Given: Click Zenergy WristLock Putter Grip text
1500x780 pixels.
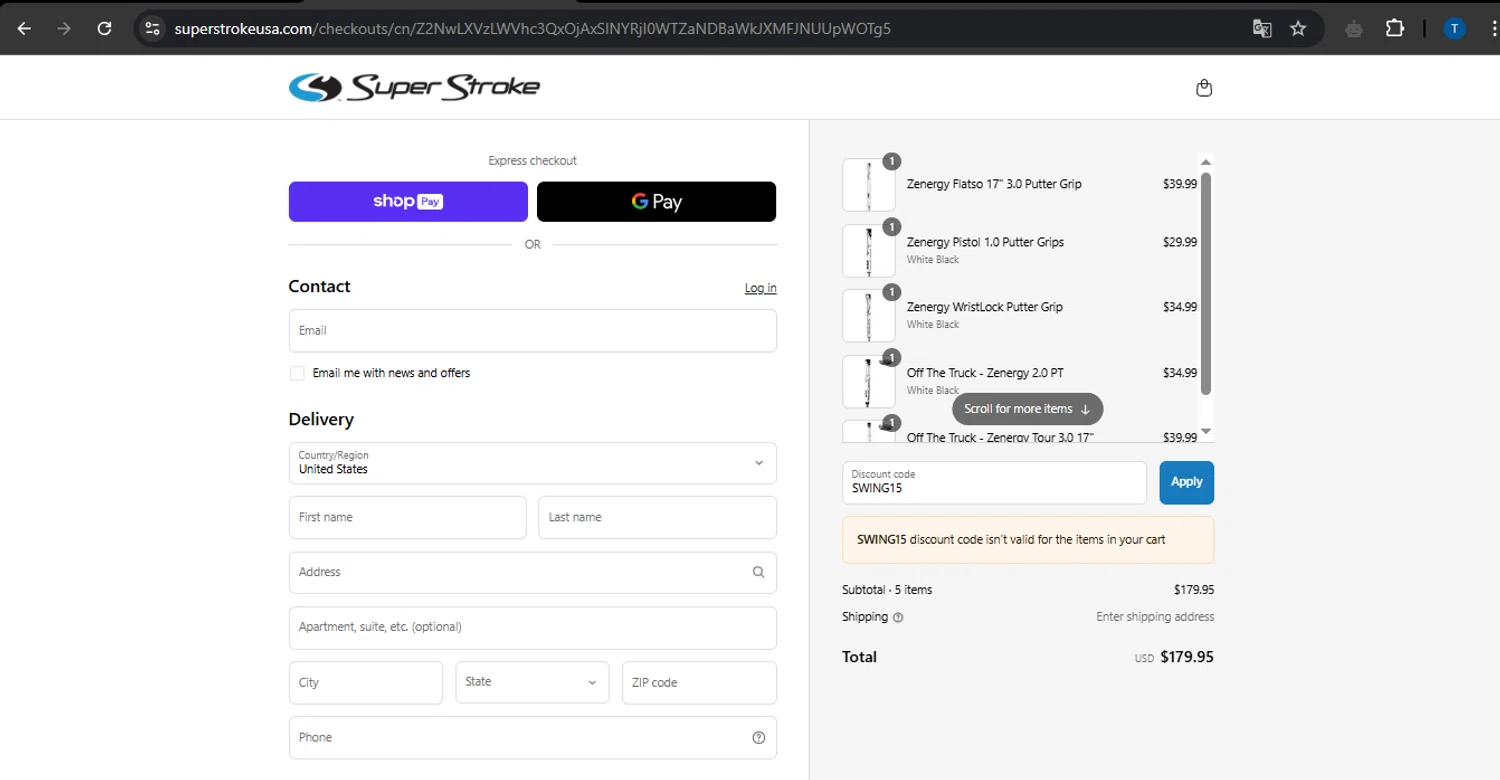Looking at the screenshot, I should click(985, 307).
